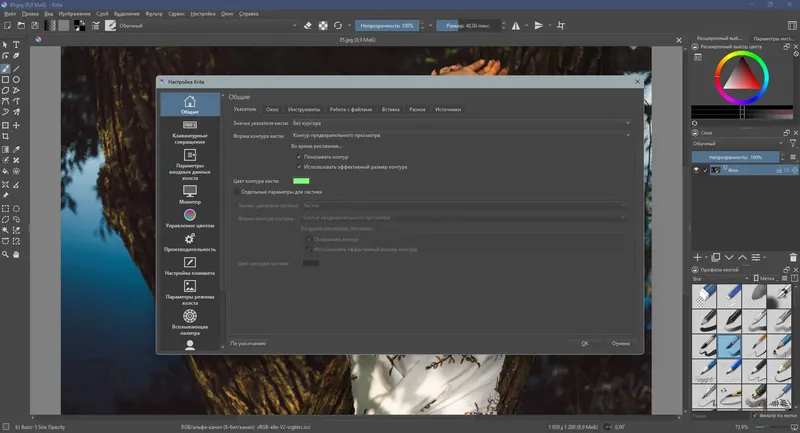Open the Значок указателя кисти dropdown
The image size is (800, 433).
pos(460,123)
